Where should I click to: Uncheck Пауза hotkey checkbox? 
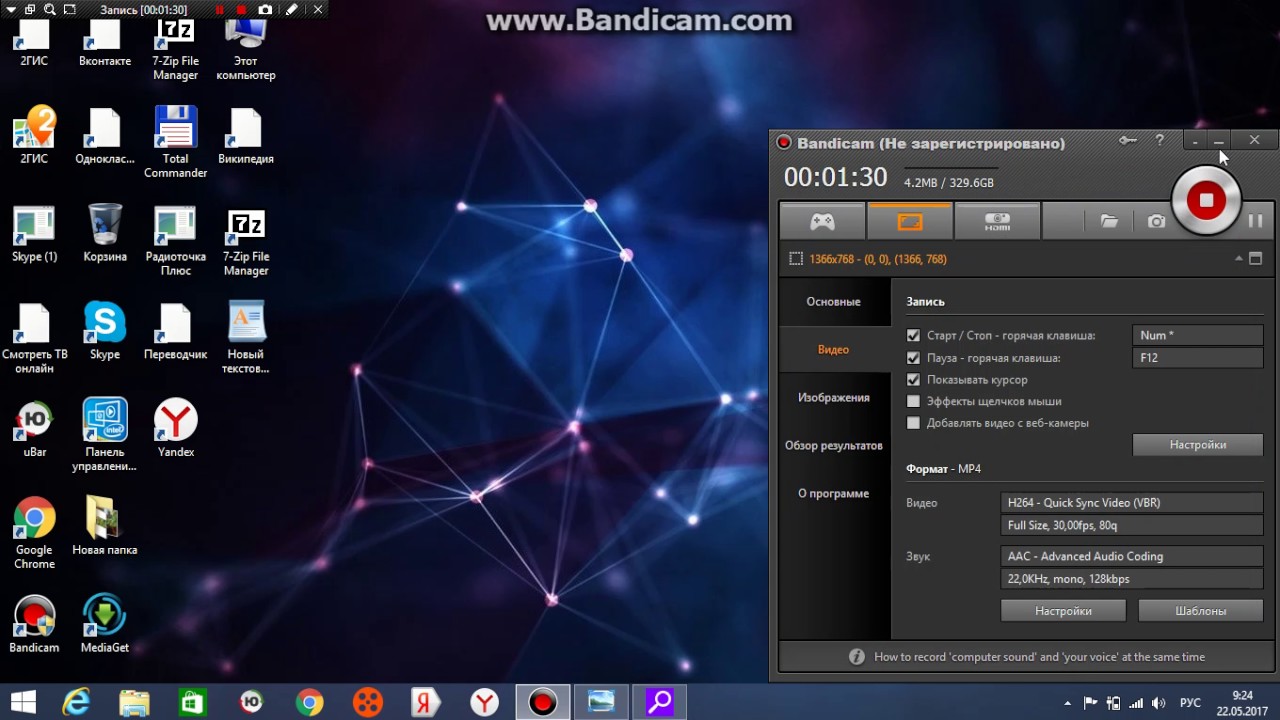(x=913, y=358)
